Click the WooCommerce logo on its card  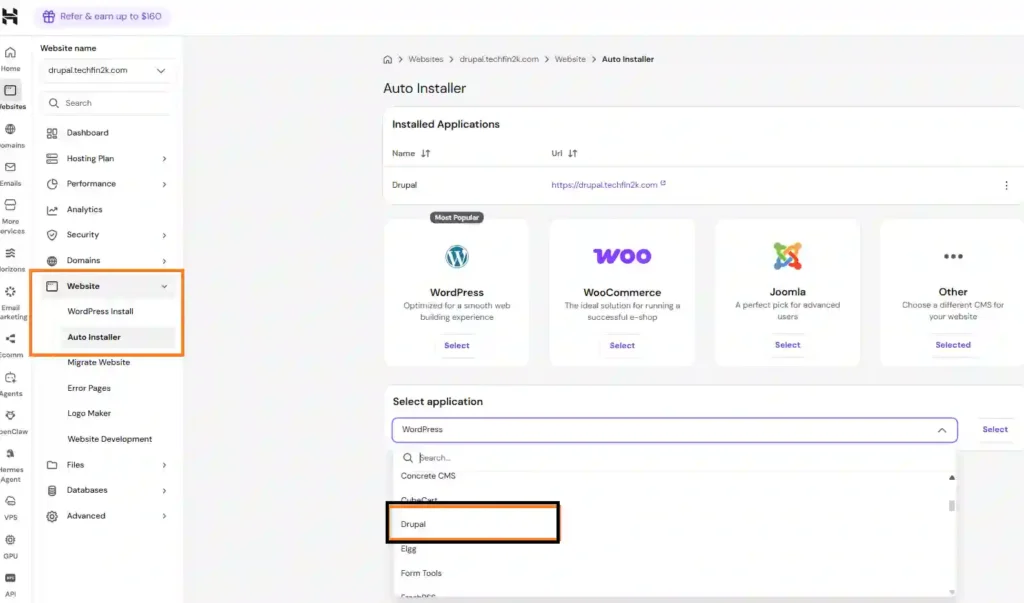coord(622,256)
